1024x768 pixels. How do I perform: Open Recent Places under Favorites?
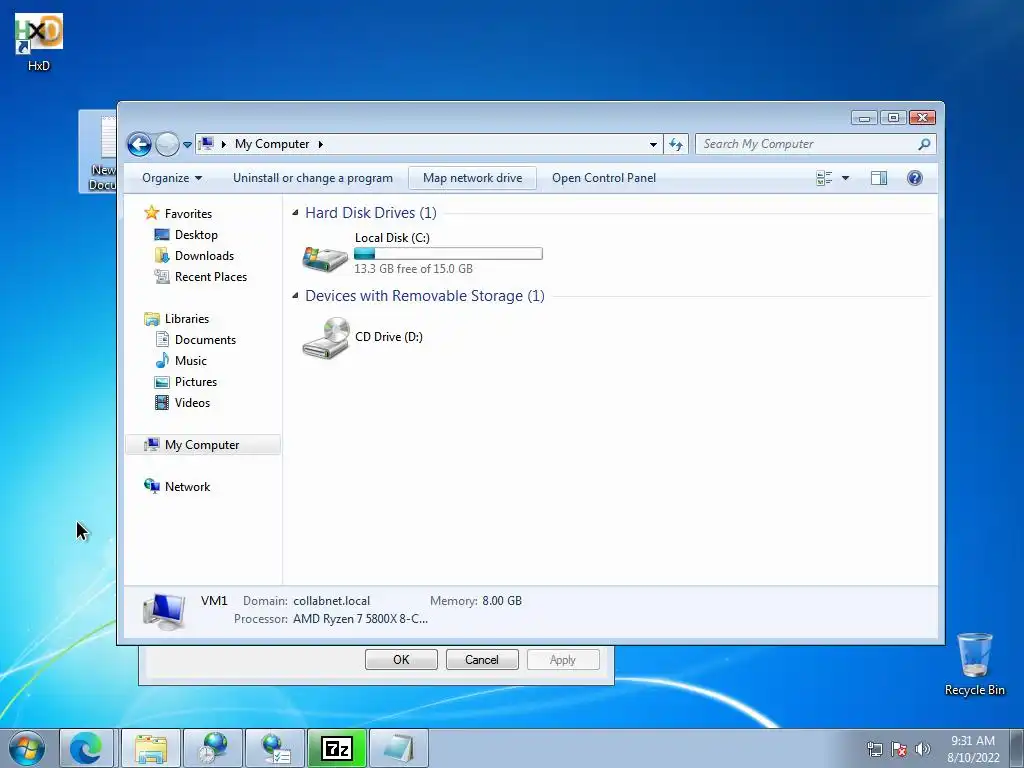(210, 276)
